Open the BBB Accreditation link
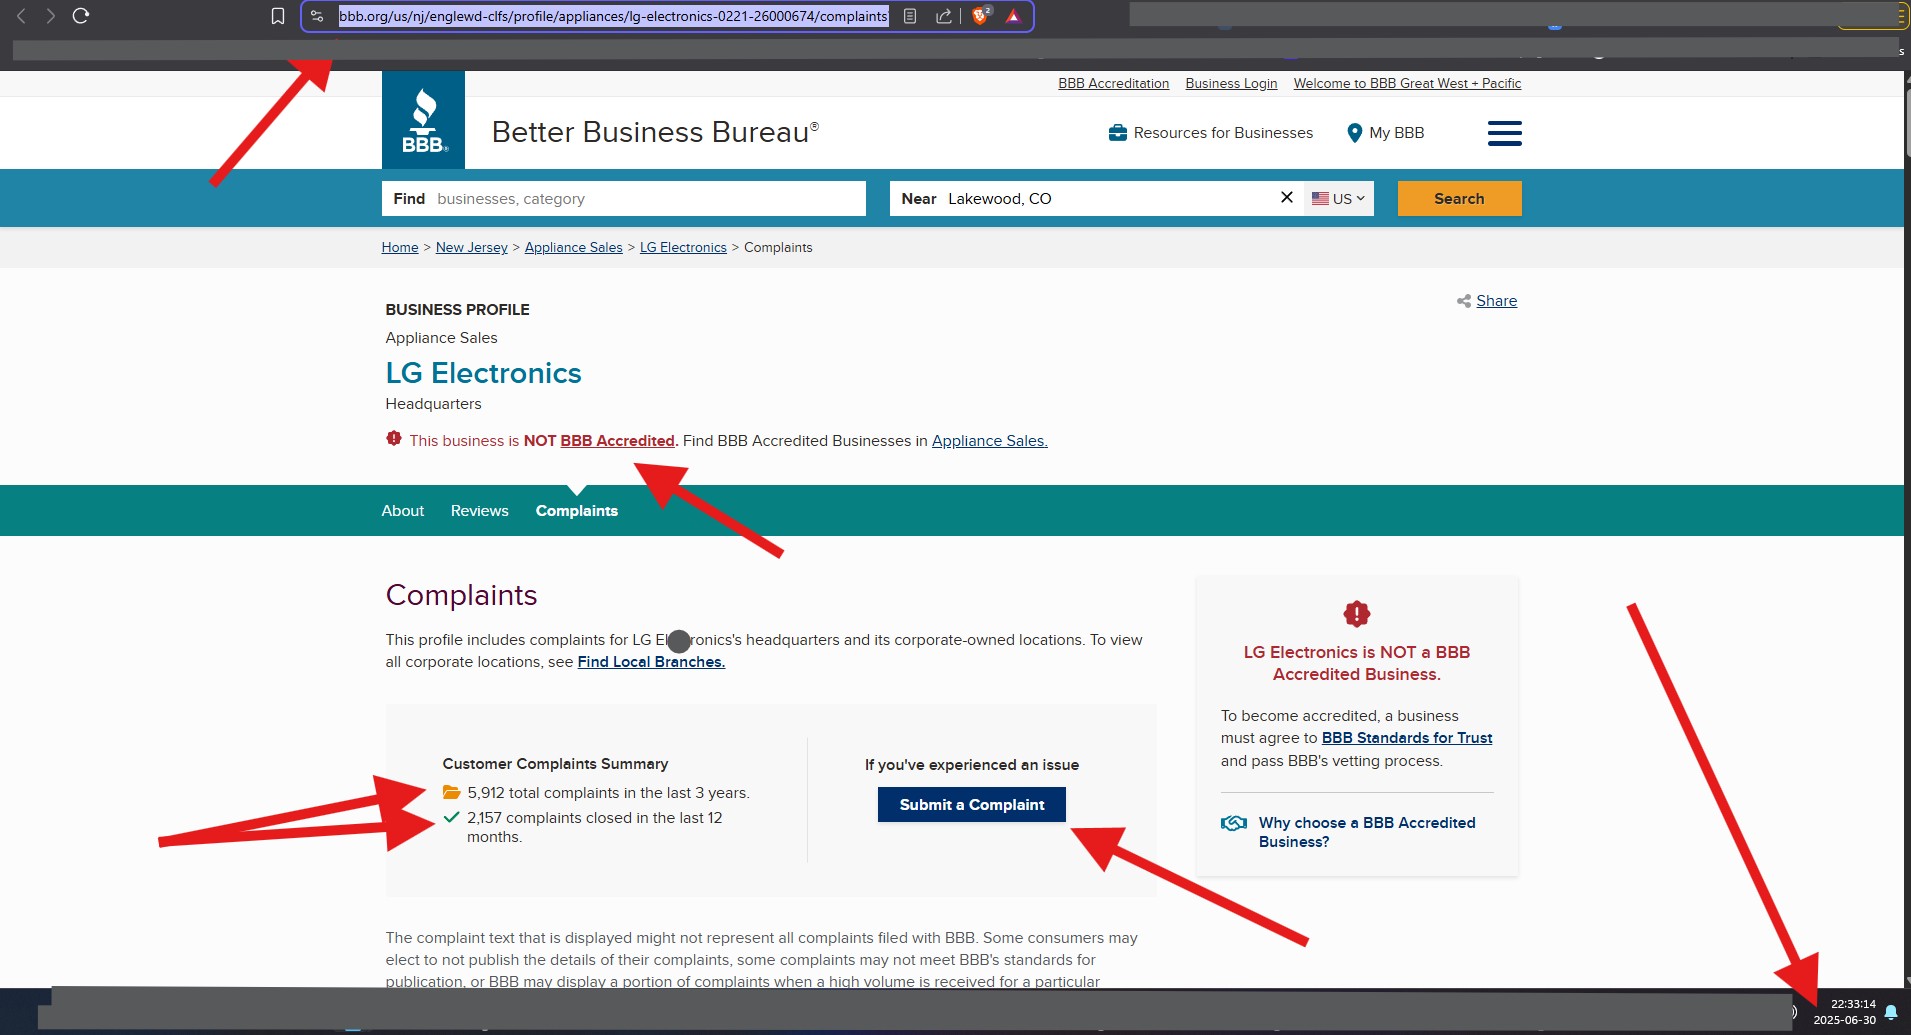 [1113, 83]
